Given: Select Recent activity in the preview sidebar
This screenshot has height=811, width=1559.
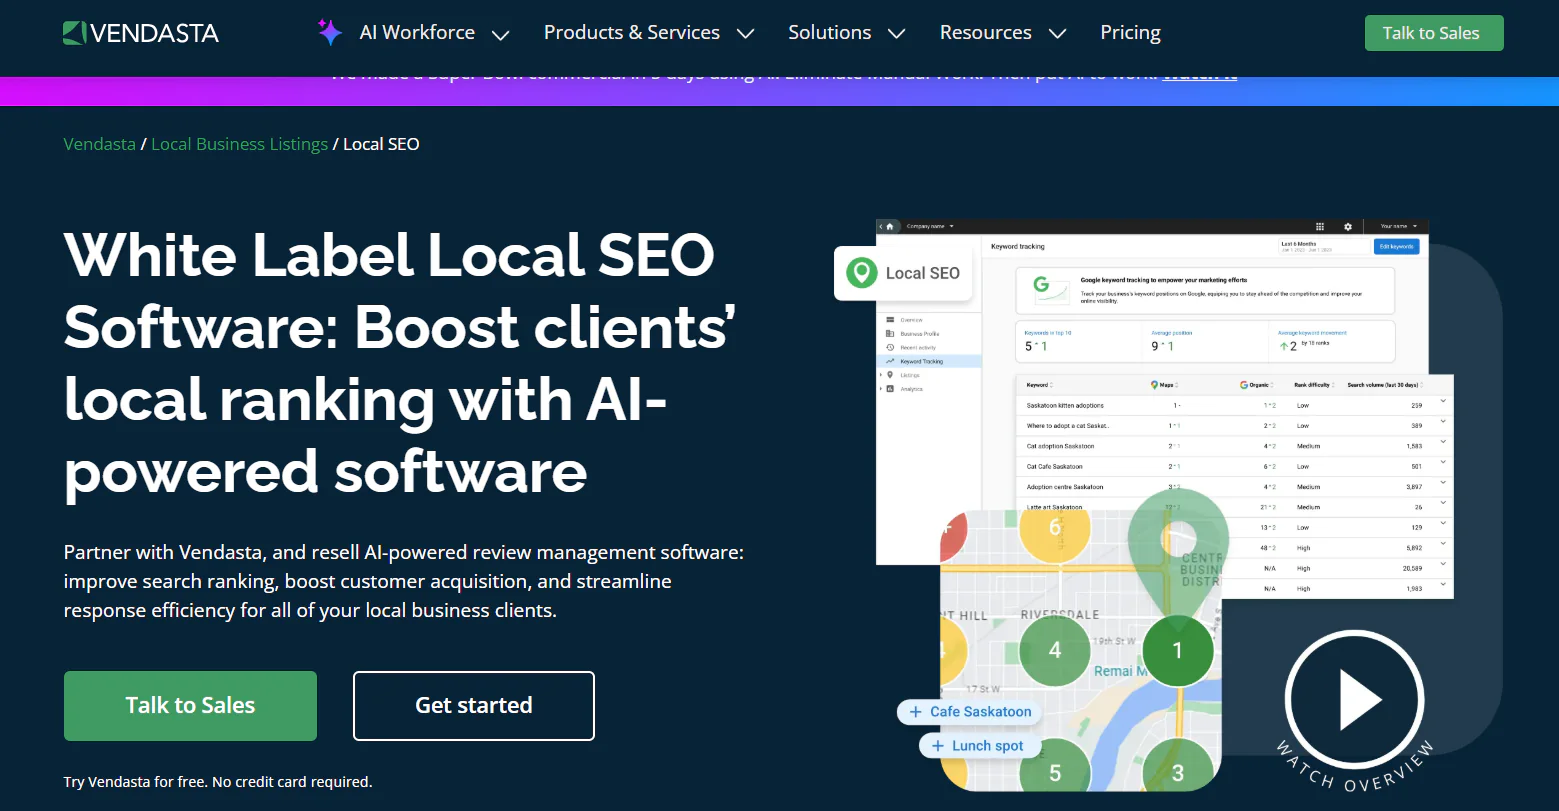Looking at the screenshot, I should pyautogui.click(x=918, y=348).
